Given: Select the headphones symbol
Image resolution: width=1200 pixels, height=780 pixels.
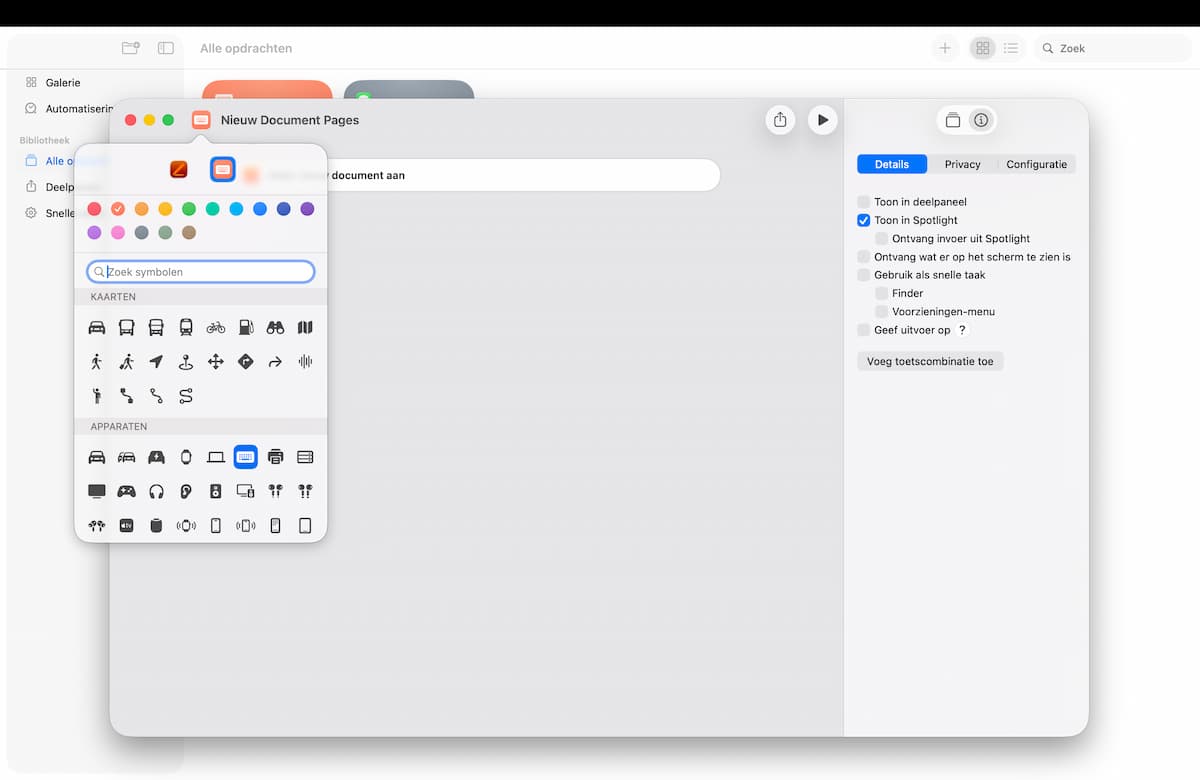Looking at the screenshot, I should click(156, 491).
